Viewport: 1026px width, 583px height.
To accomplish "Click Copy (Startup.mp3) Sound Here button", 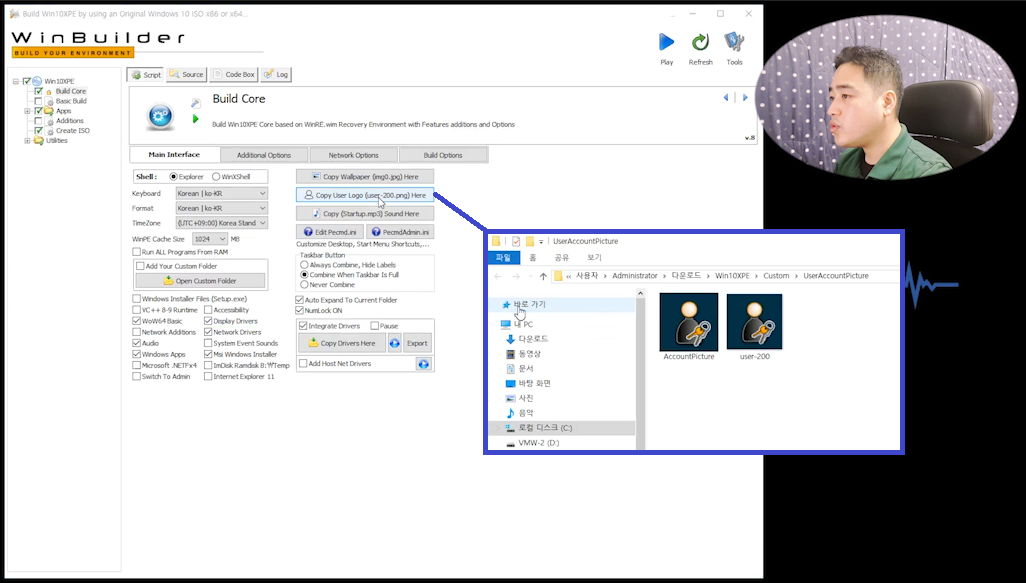I will [364, 213].
